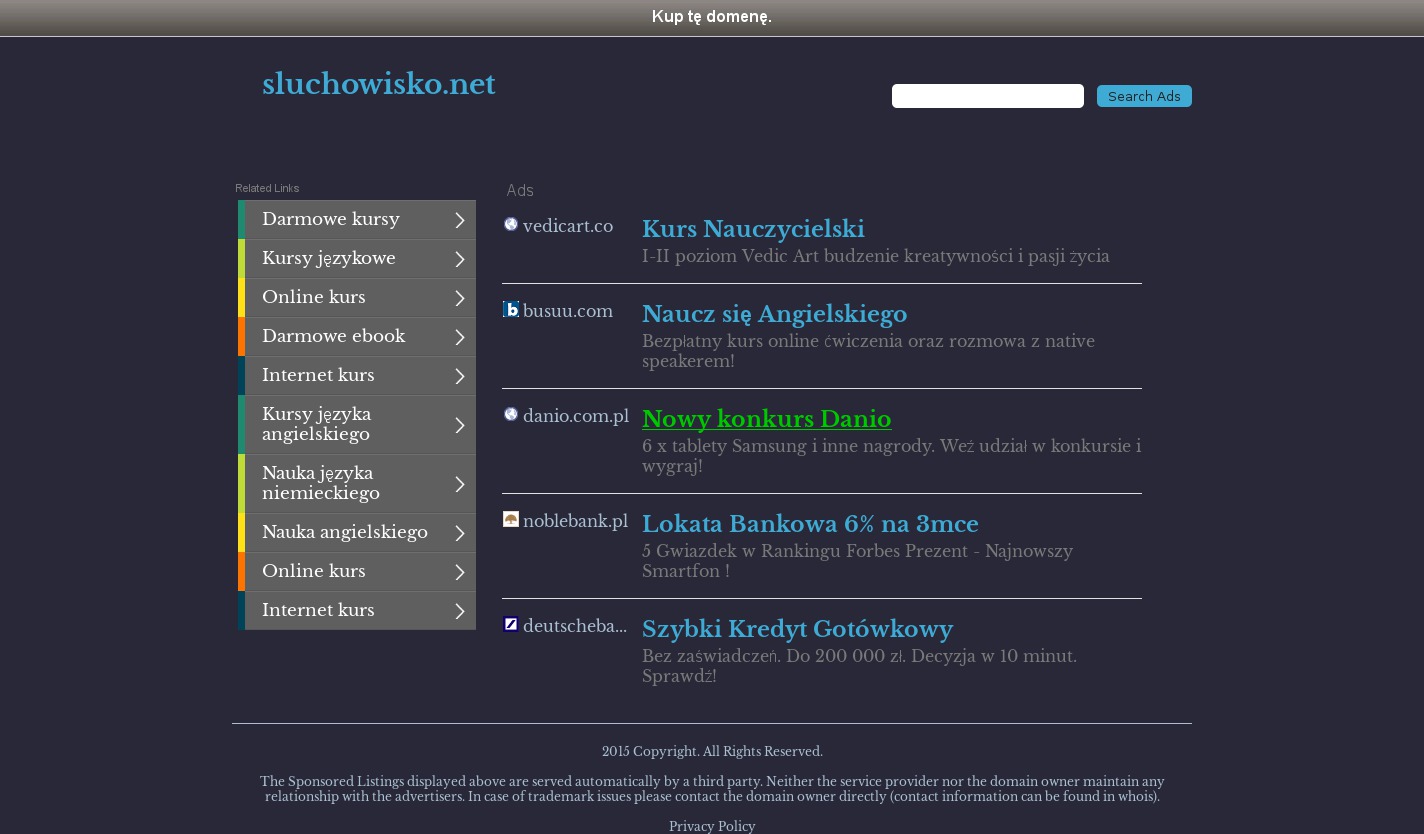Click the deutschebank favicon icon
This screenshot has width=1424, height=834.
pos(511,625)
